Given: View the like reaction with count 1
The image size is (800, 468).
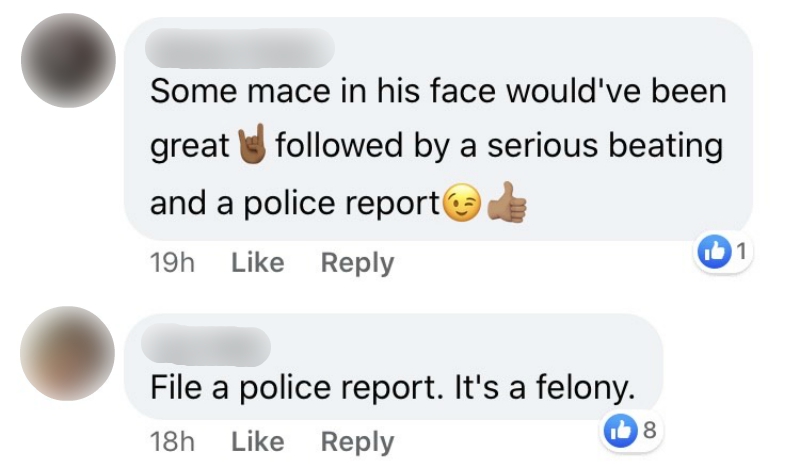Looking at the screenshot, I should point(722,252).
